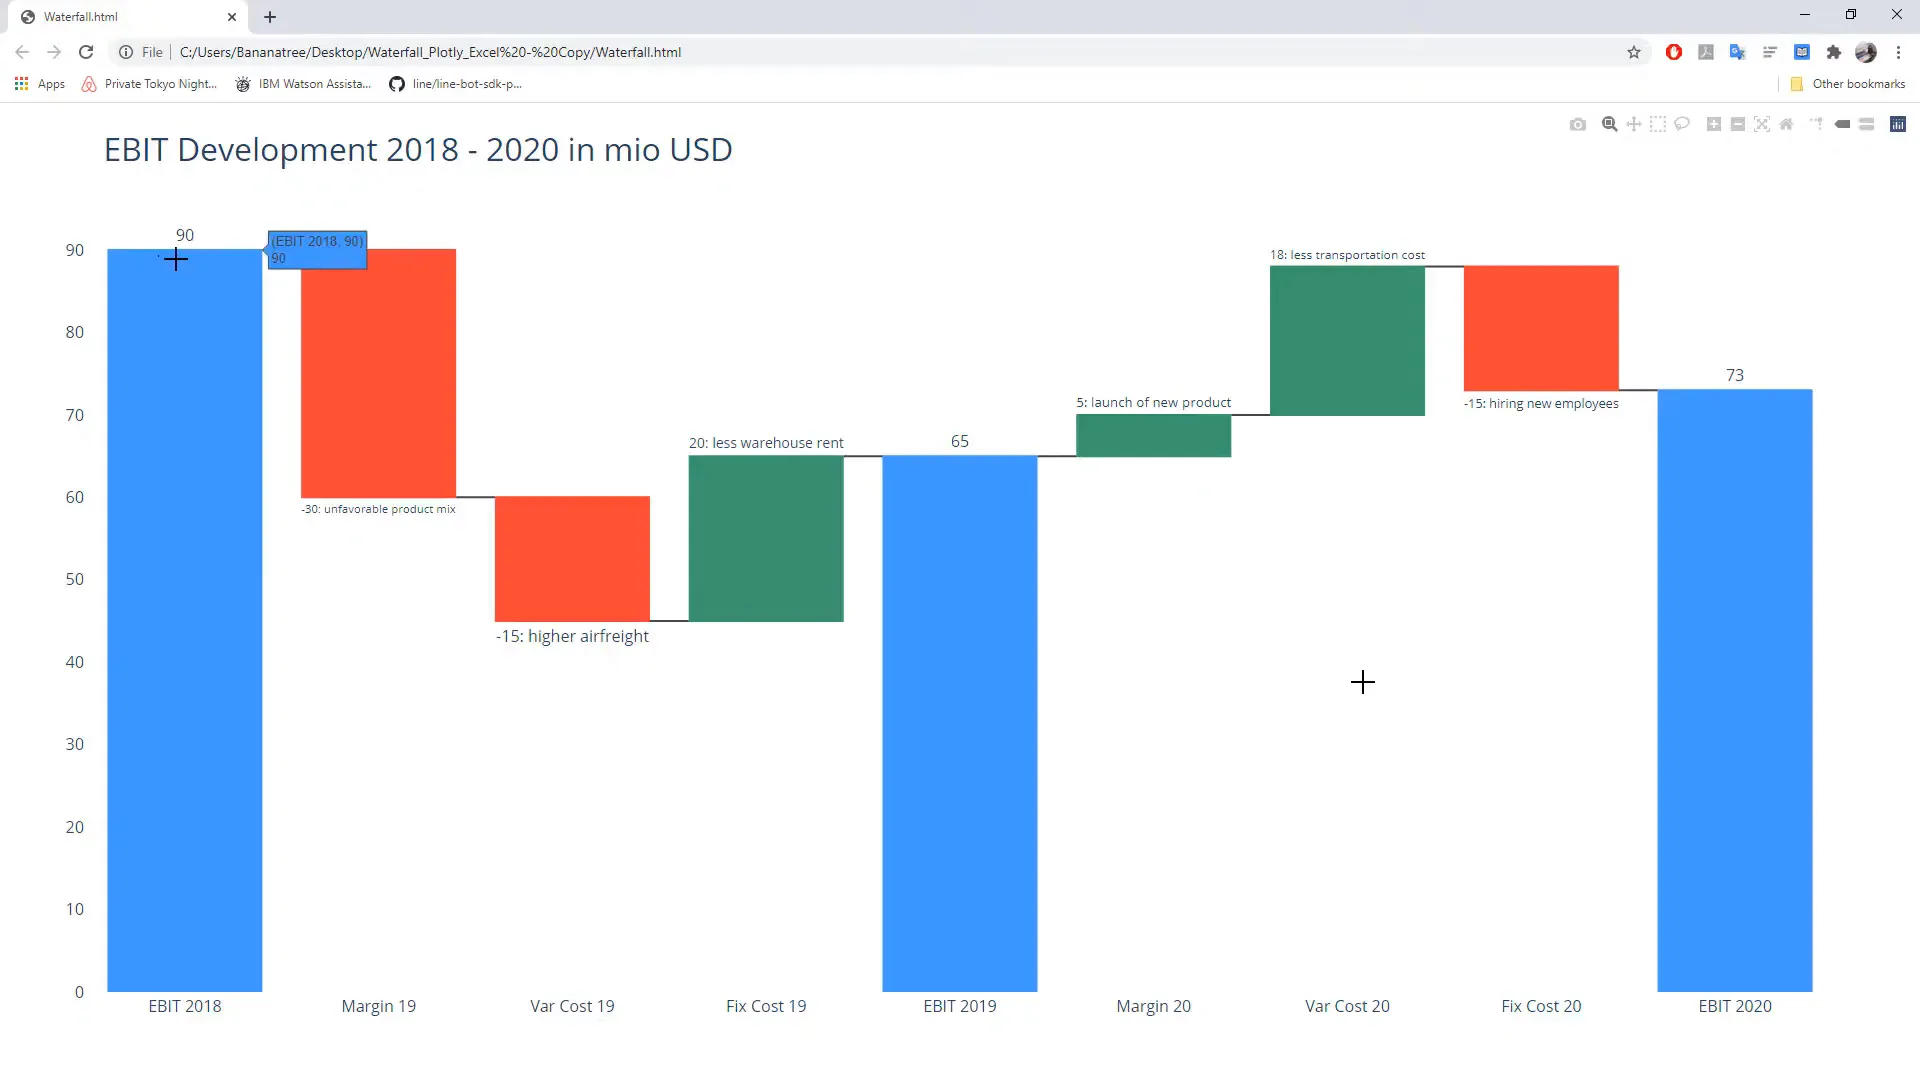
Task: Activate Lasso Select mode
Action: (x=1682, y=124)
